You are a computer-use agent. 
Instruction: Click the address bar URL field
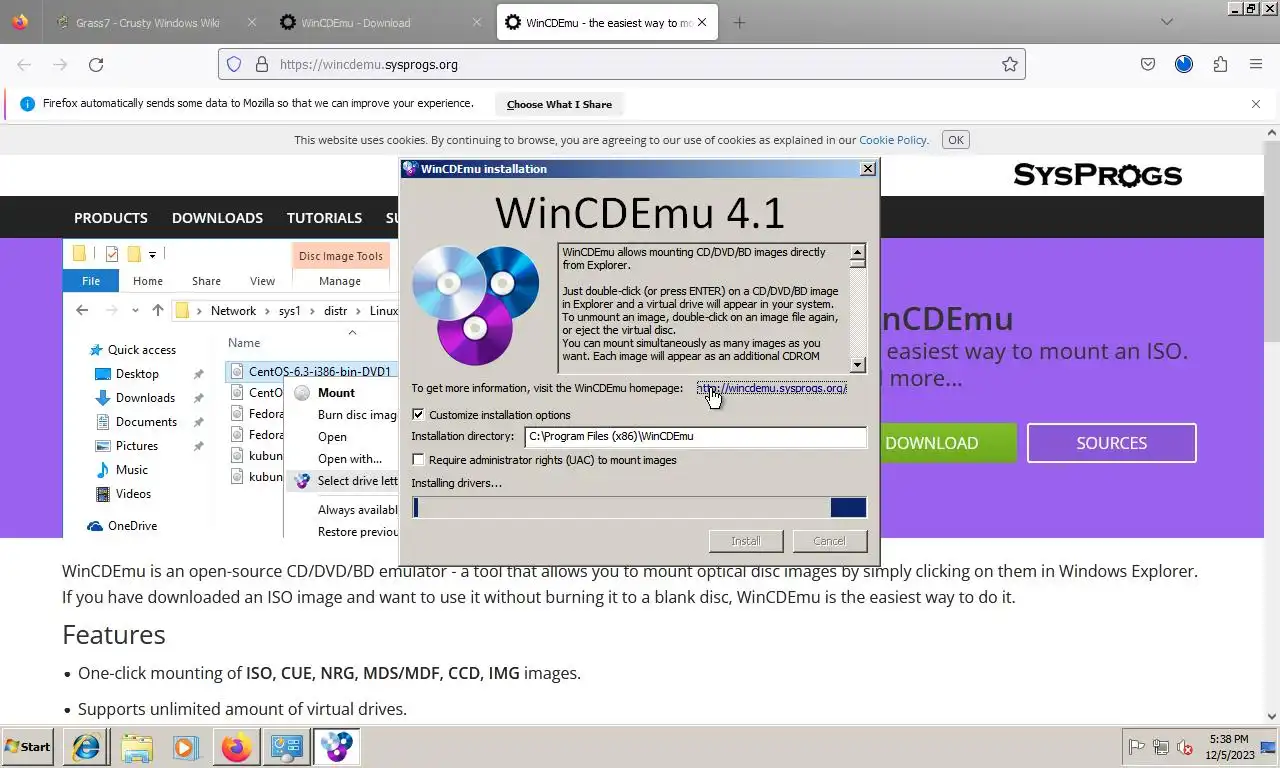click(x=620, y=64)
